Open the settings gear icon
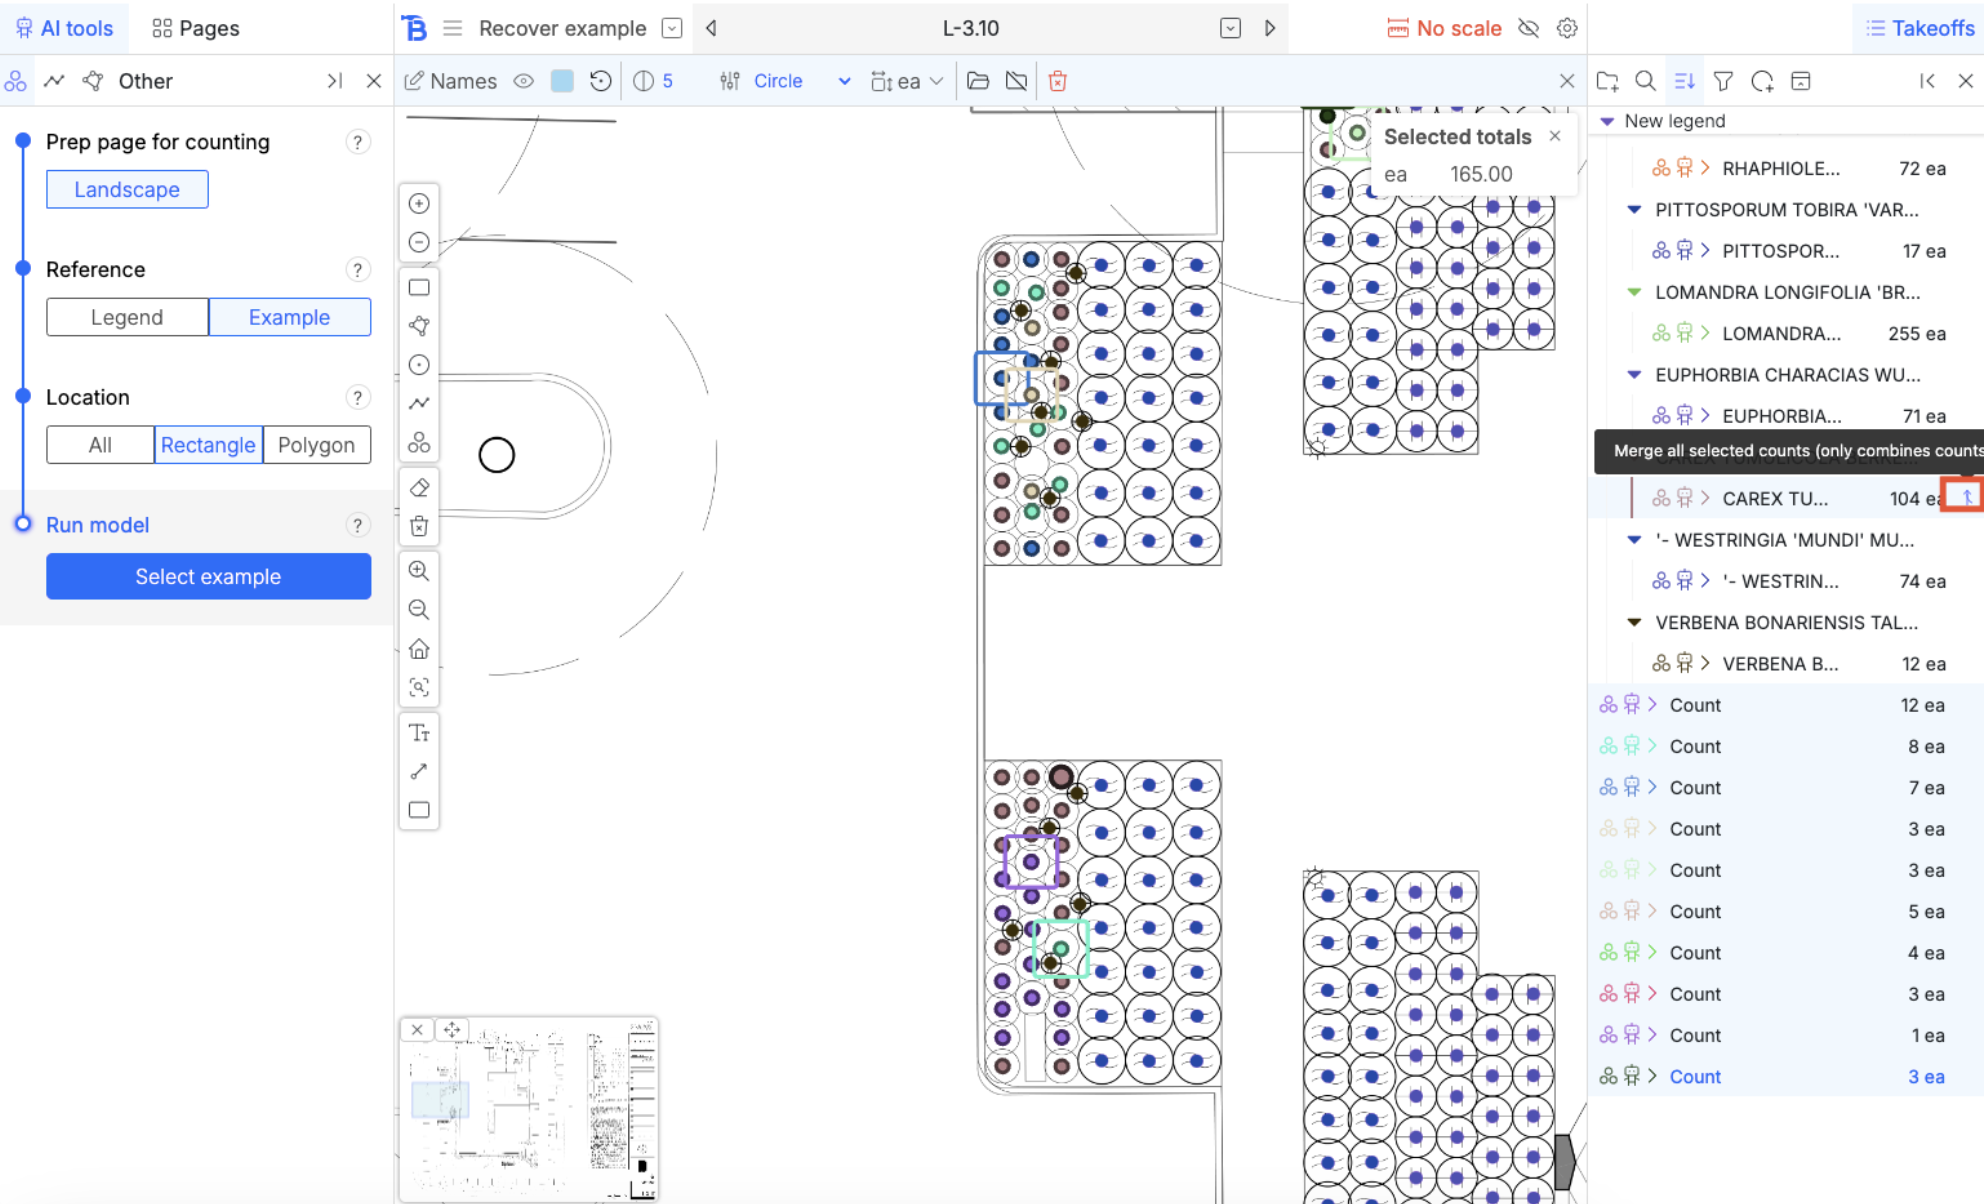1986x1204 pixels. pyautogui.click(x=1567, y=28)
